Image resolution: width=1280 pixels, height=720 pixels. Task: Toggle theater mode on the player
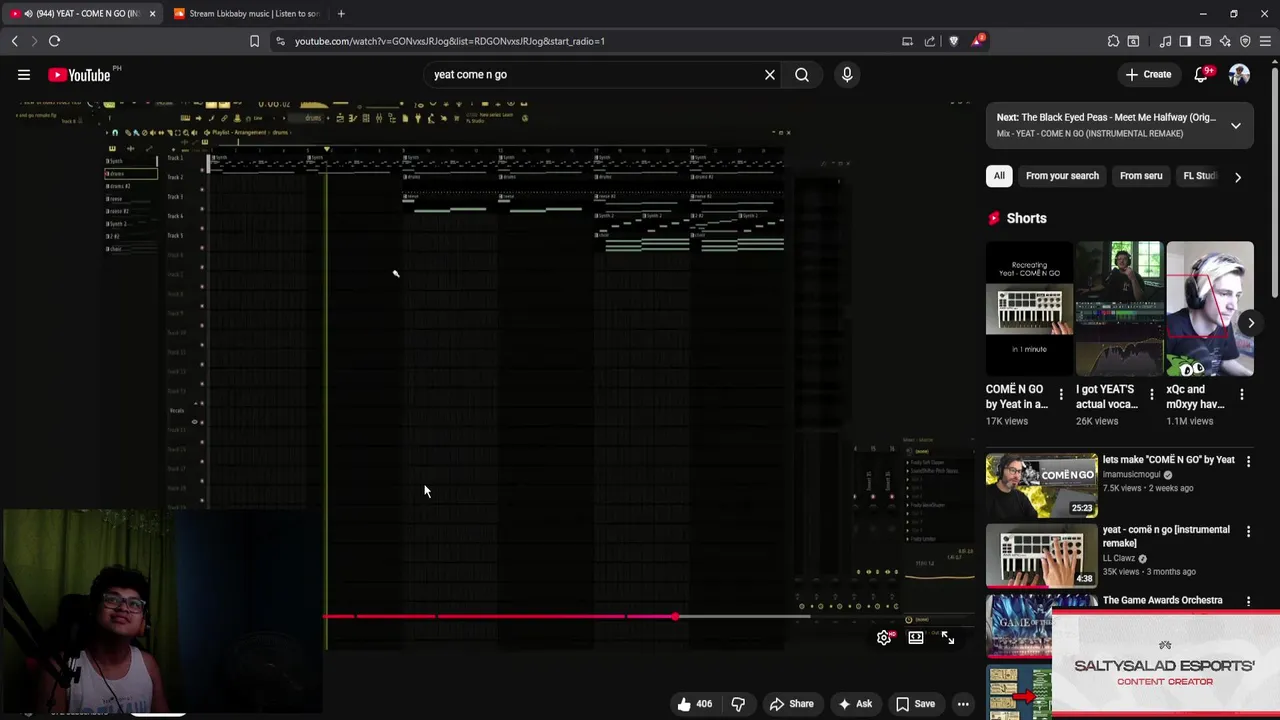coord(916,638)
